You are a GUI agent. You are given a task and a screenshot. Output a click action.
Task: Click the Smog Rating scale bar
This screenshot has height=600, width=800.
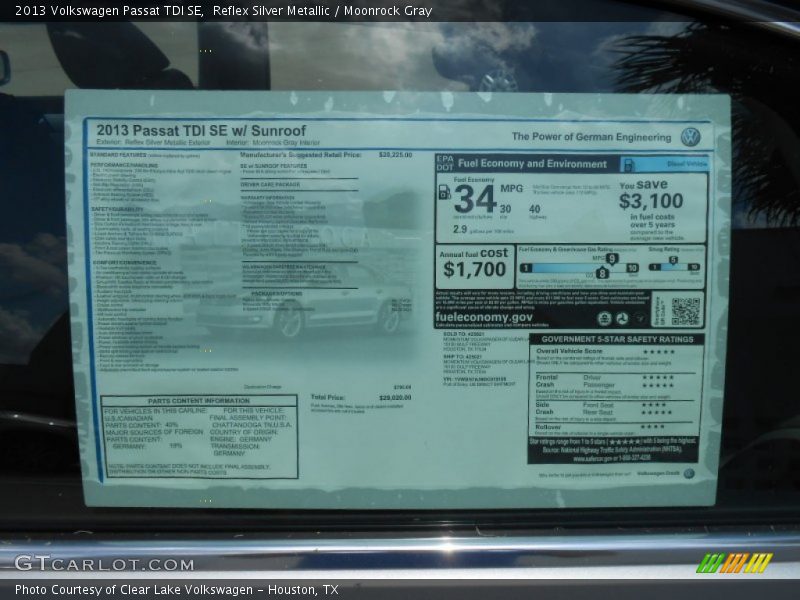(x=674, y=267)
